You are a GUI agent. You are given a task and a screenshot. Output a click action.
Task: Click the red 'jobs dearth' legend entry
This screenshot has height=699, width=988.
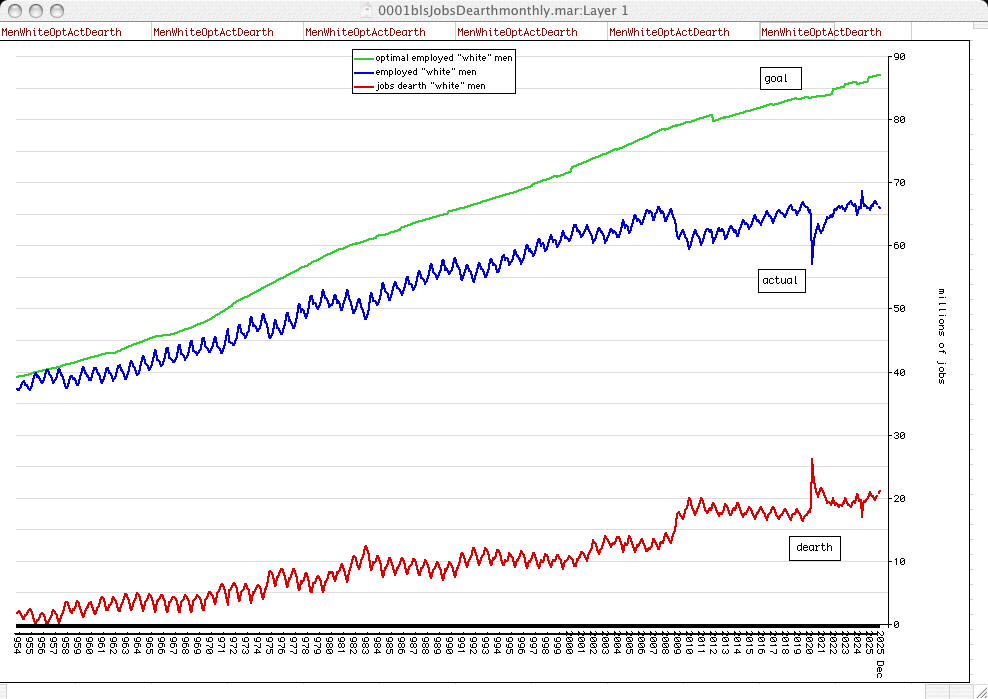[x=430, y=86]
